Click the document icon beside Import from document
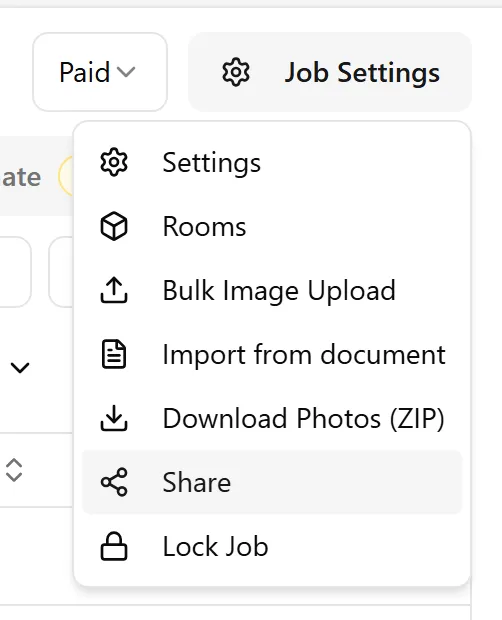 114,354
